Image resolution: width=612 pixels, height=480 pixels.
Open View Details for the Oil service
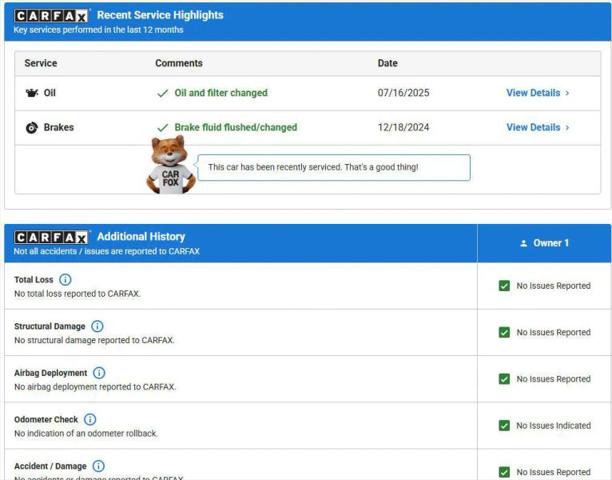point(533,93)
